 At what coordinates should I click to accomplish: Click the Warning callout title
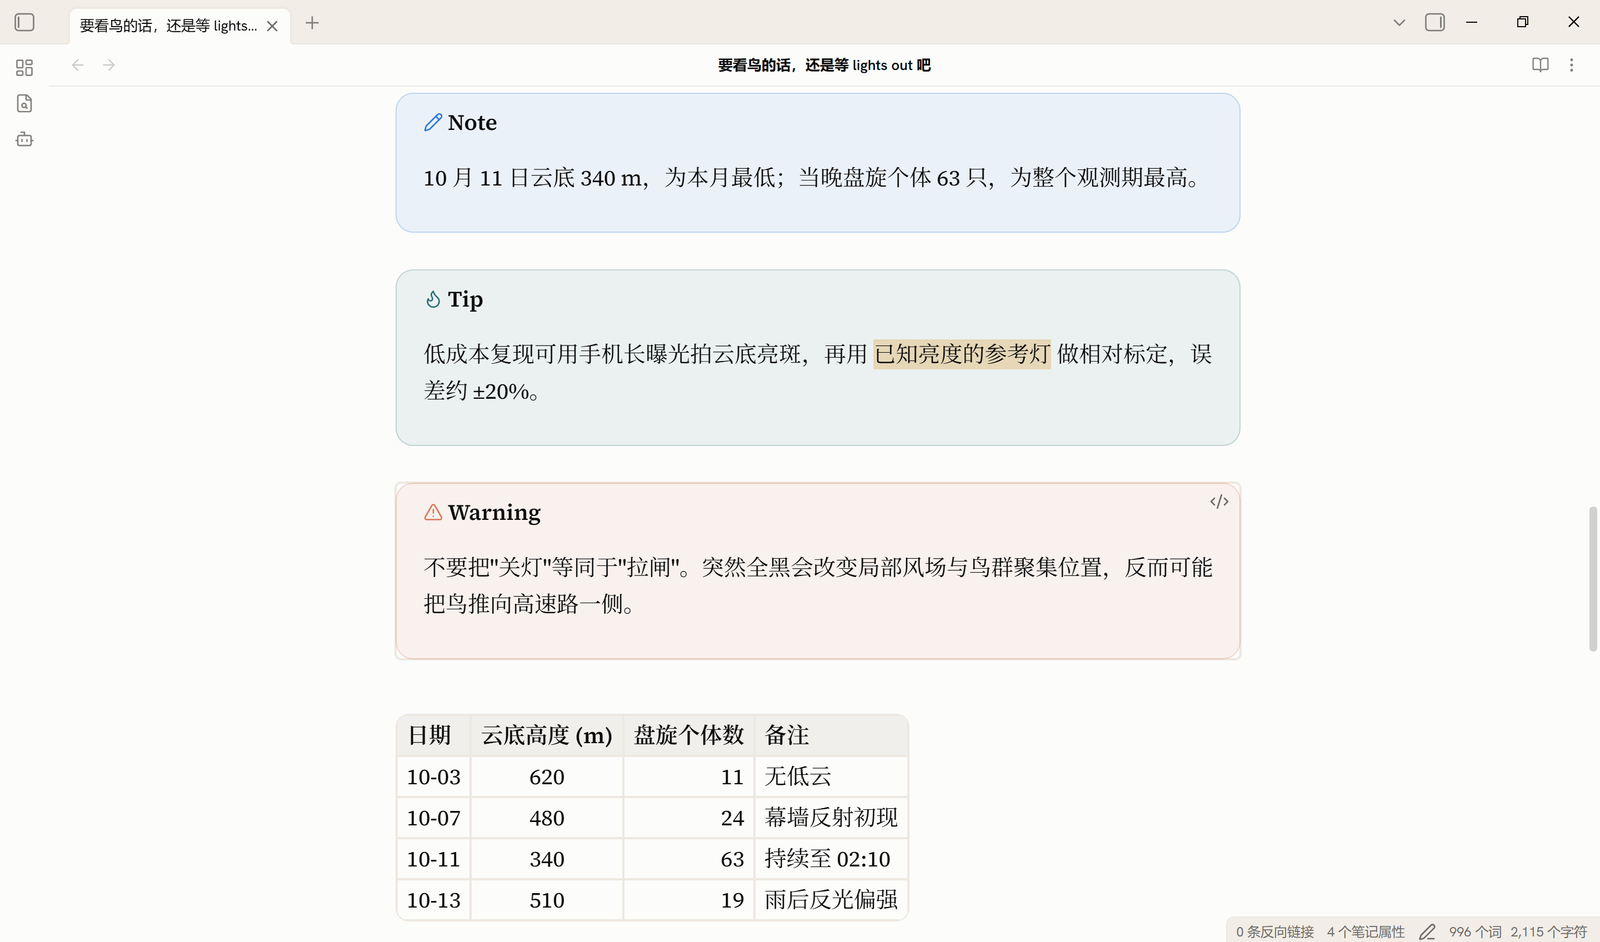(x=494, y=513)
